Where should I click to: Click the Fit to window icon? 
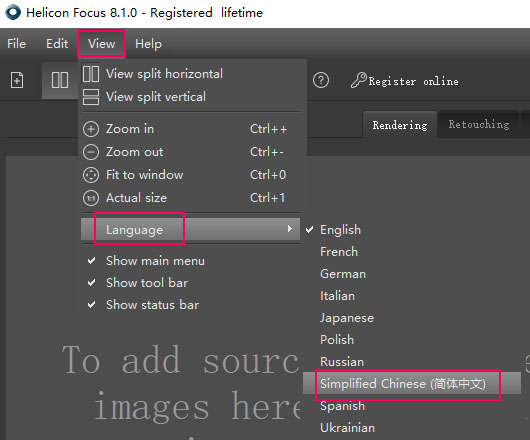91,175
